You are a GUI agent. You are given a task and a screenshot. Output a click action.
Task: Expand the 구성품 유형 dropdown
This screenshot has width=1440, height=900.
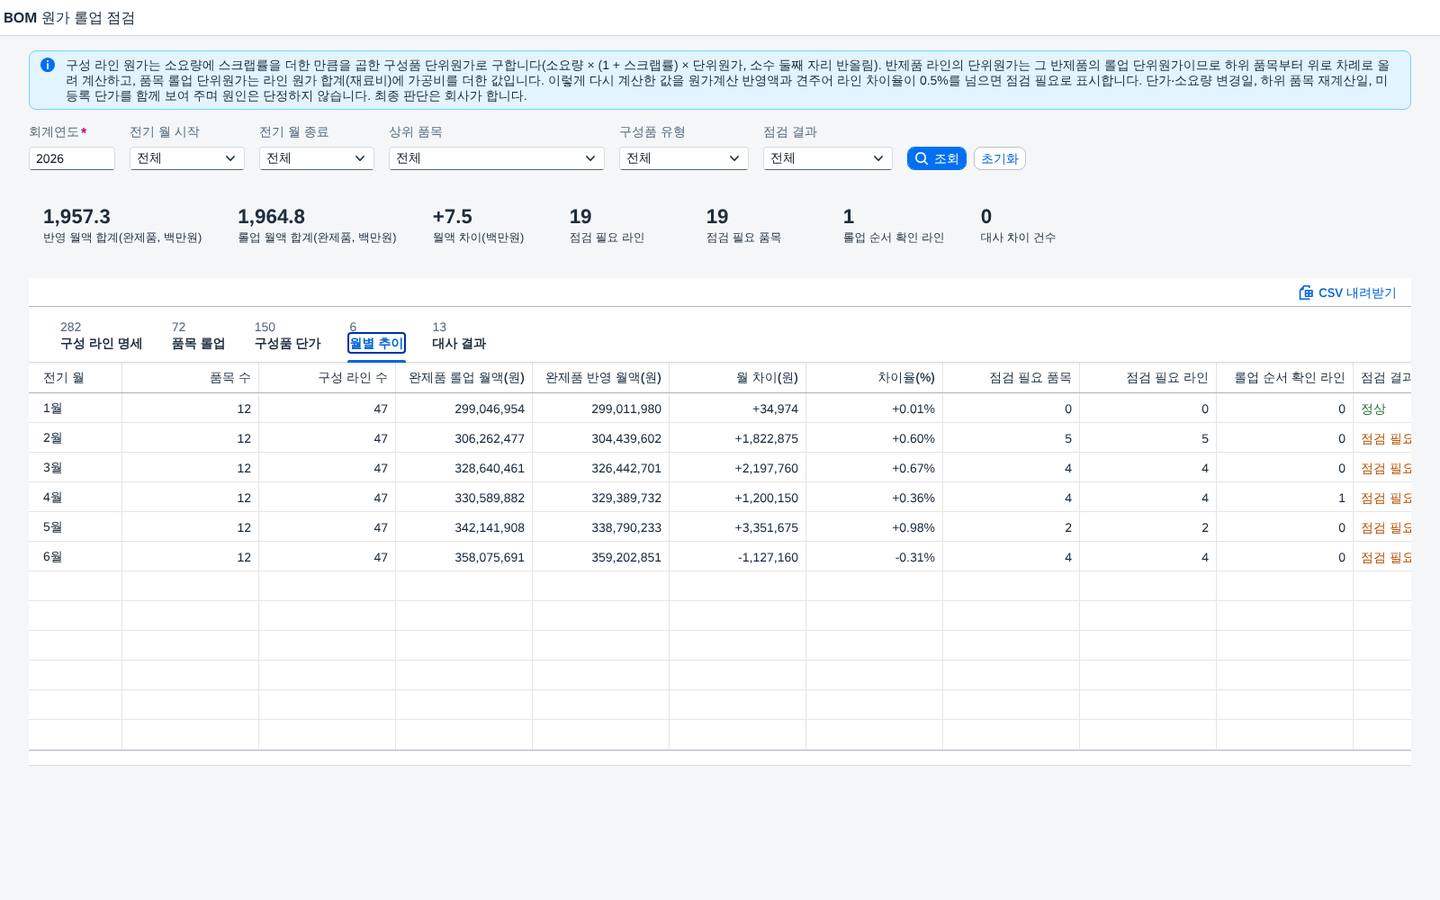coord(683,158)
